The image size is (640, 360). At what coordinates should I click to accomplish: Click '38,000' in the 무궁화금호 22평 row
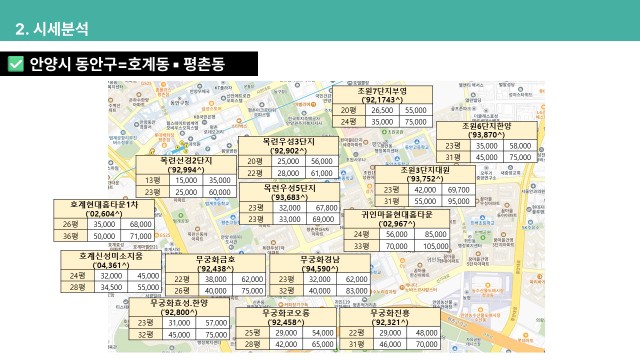[216, 279]
